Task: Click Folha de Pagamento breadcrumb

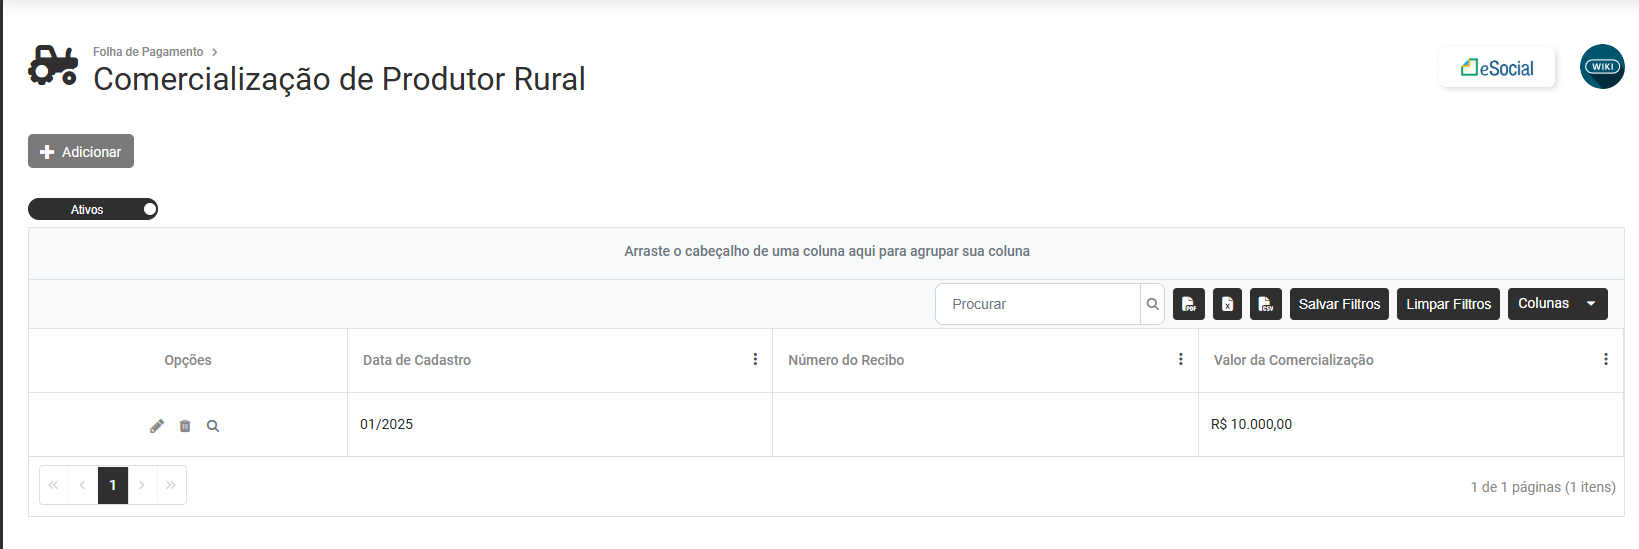Action: coord(148,52)
